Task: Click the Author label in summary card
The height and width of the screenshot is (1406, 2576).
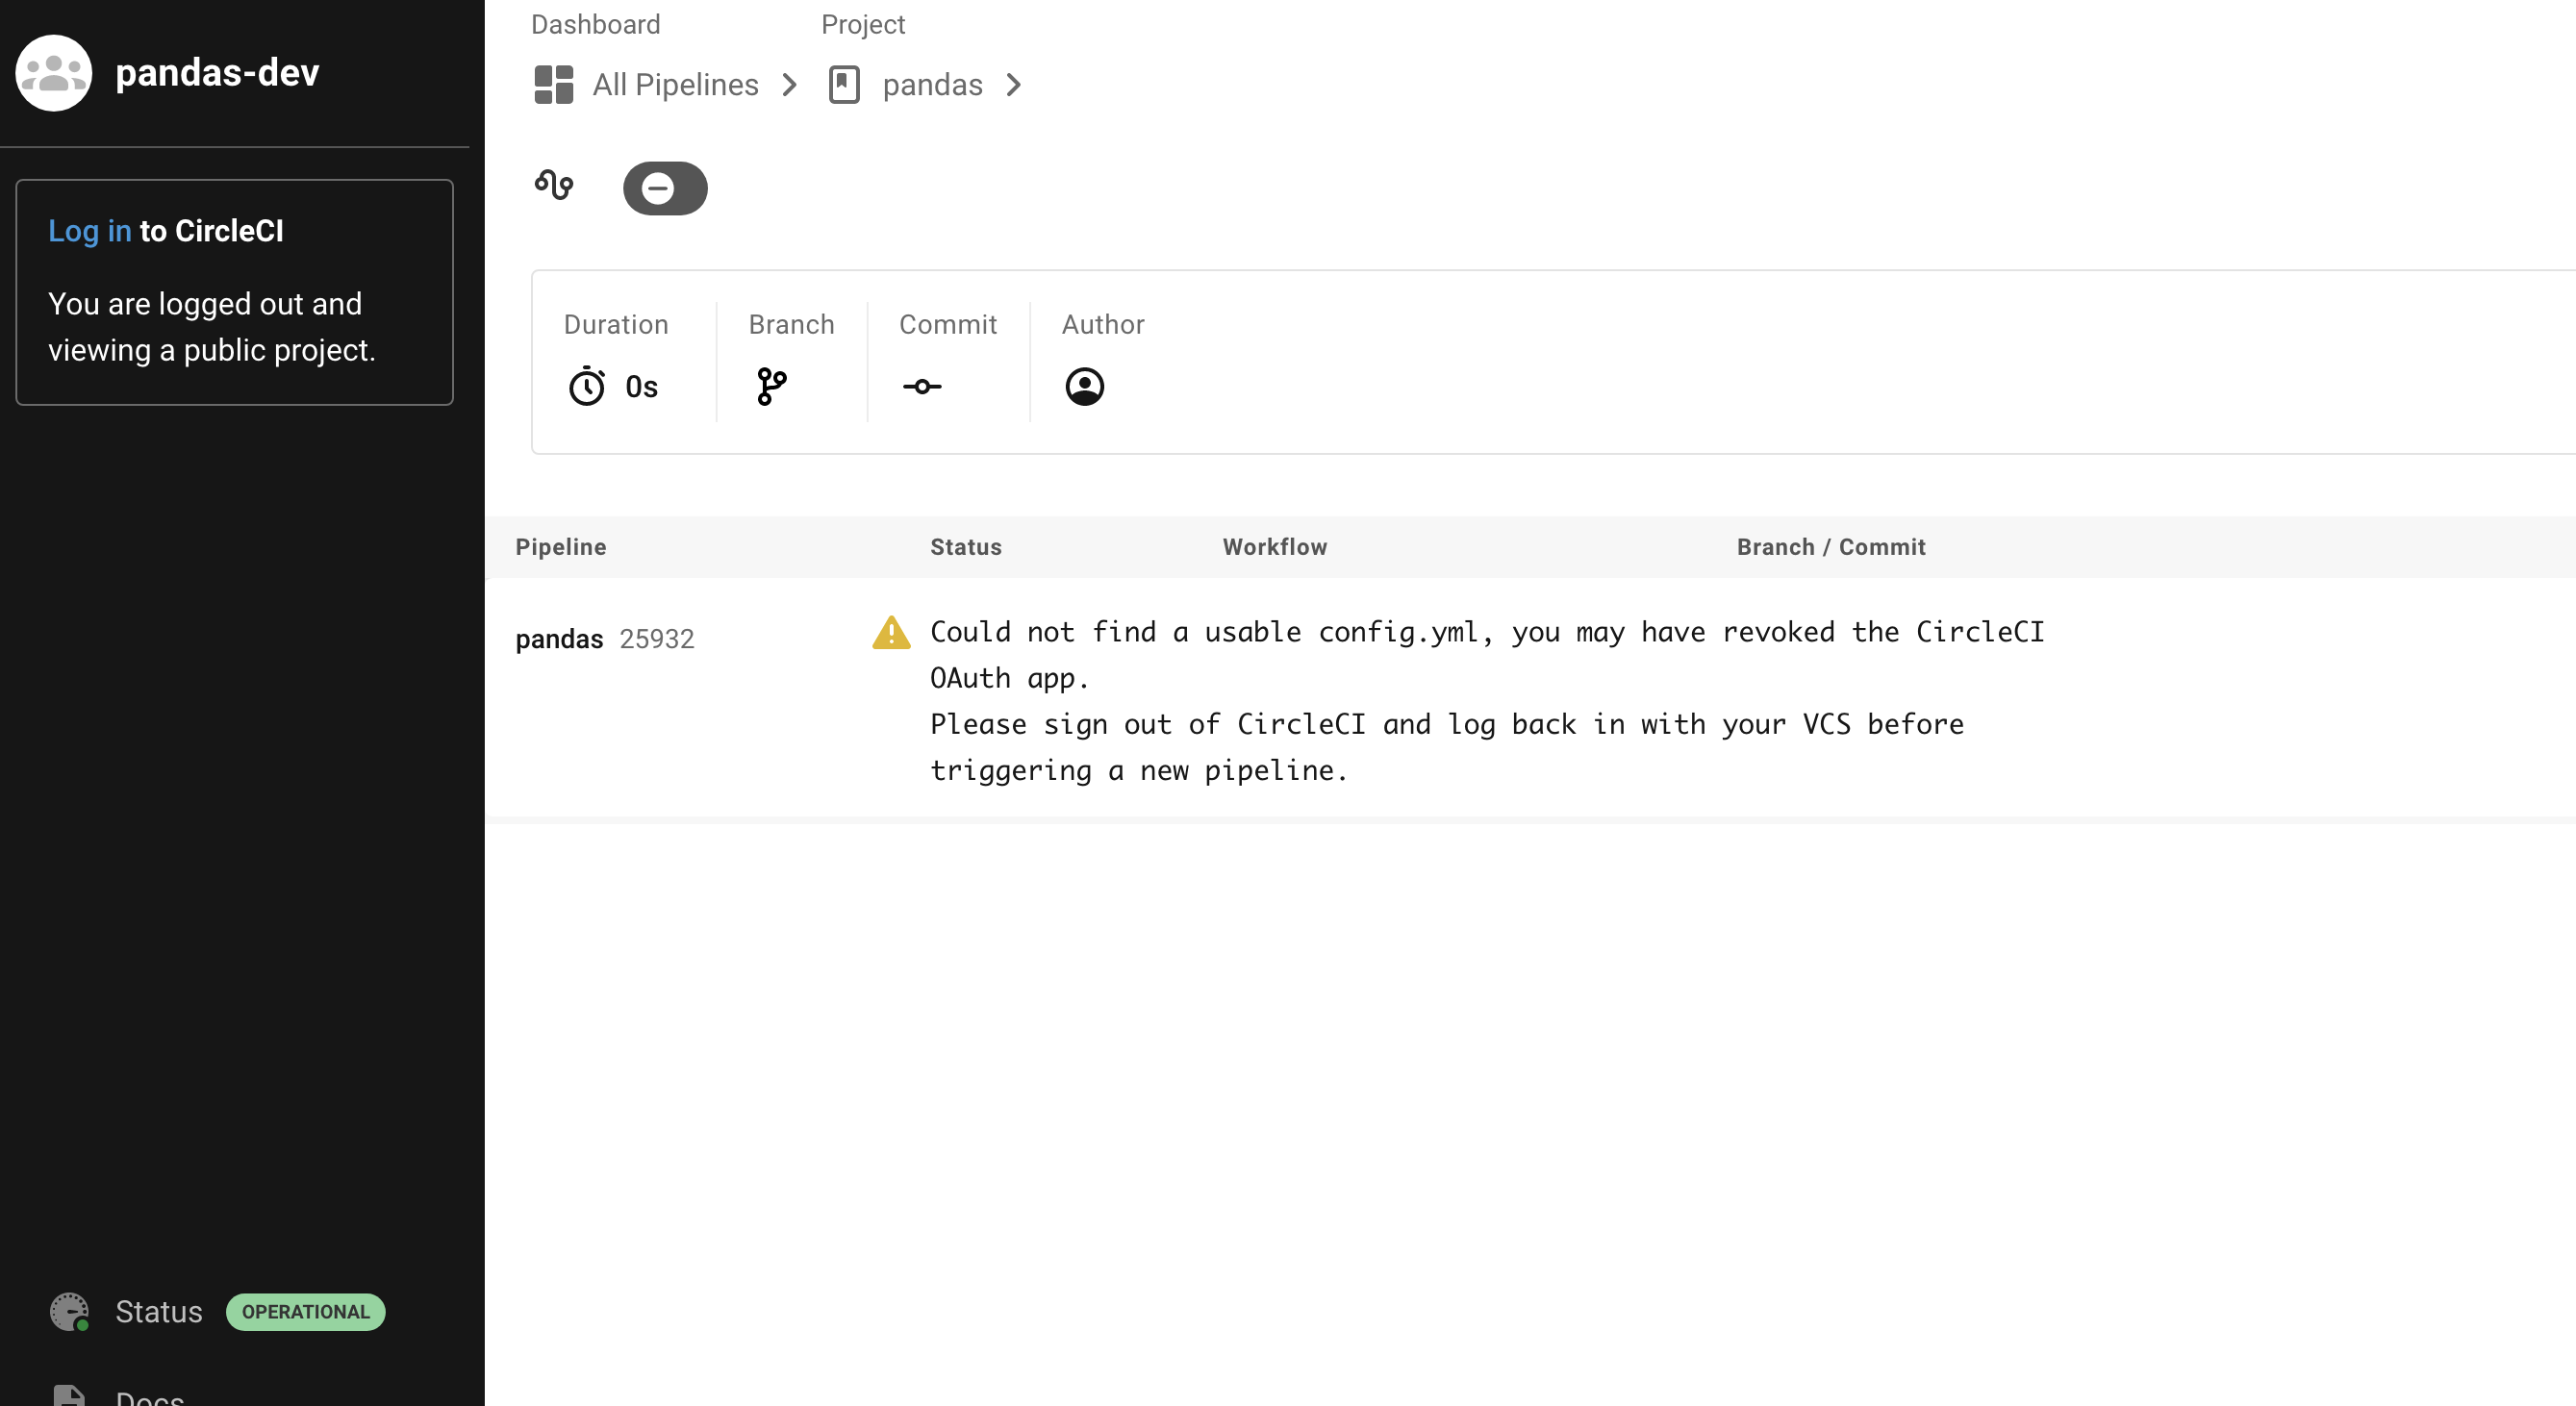Action: pos(1103,325)
